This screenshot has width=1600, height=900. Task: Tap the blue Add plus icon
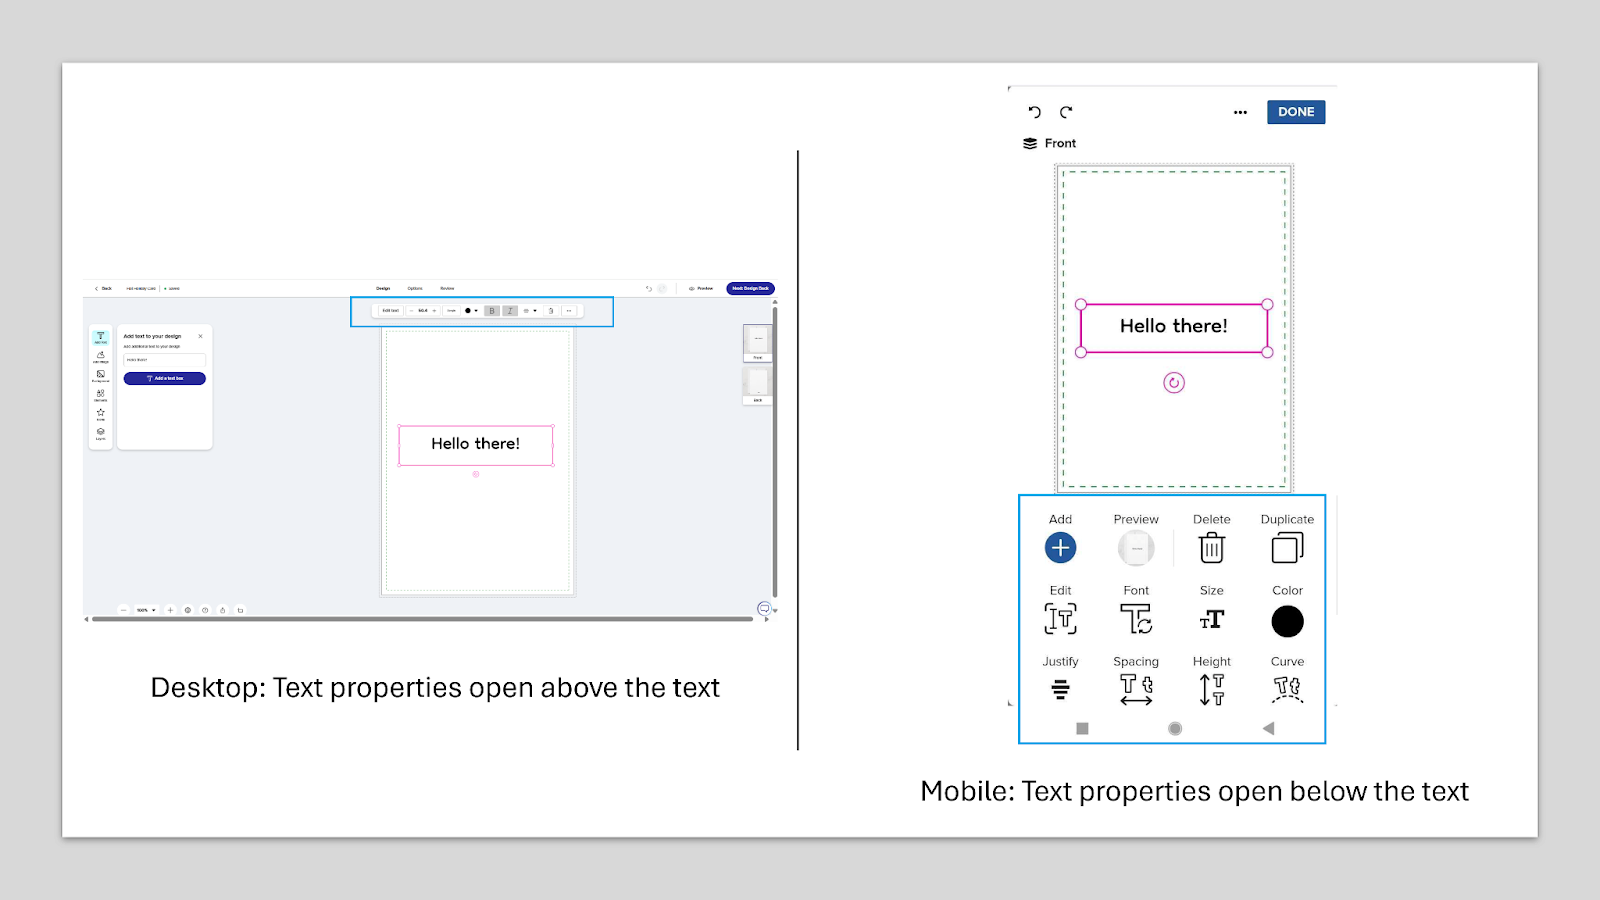coord(1060,548)
